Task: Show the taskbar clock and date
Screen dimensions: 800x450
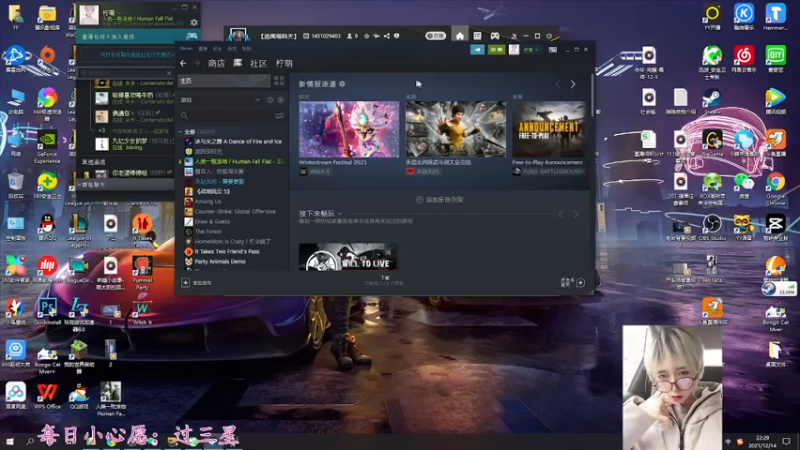Action: [x=762, y=441]
